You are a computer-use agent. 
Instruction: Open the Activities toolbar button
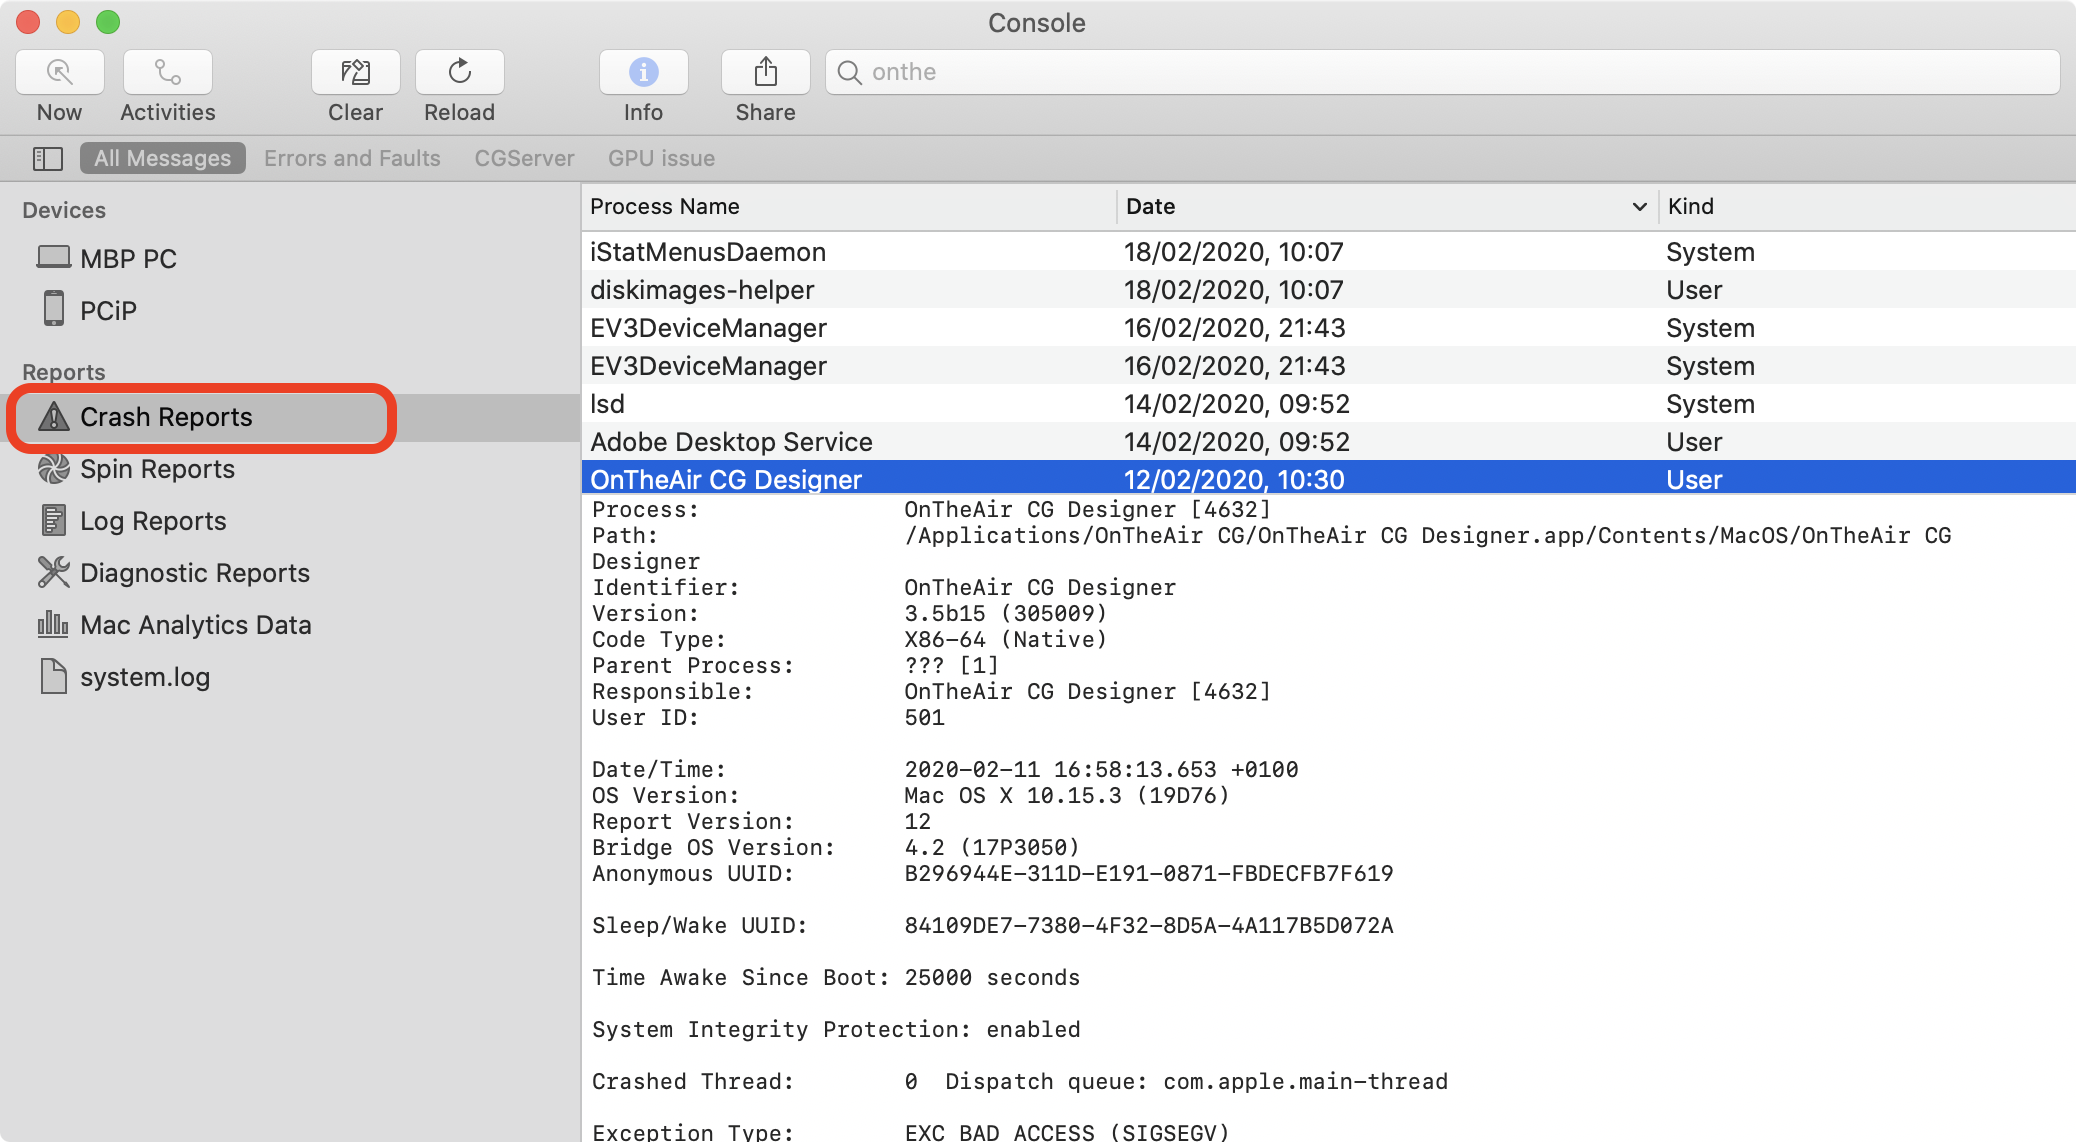[x=167, y=72]
